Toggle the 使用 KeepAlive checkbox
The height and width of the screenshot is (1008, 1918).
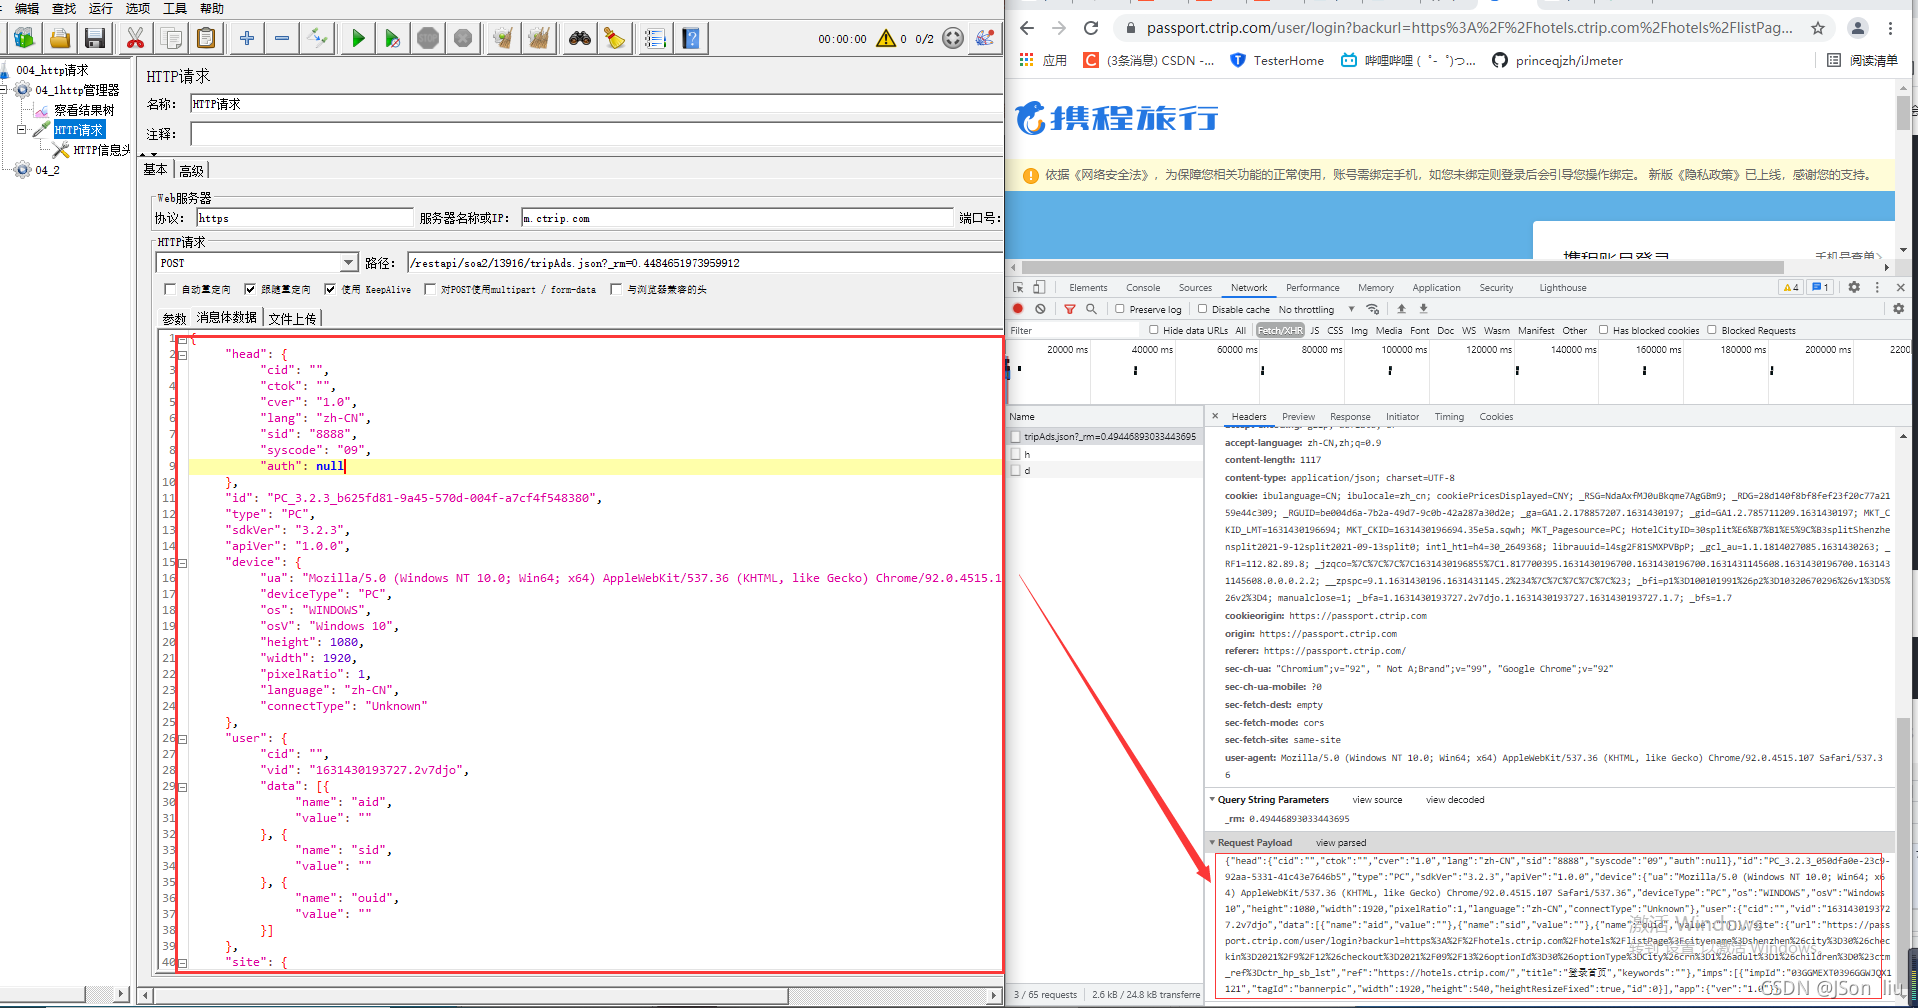point(330,289)
